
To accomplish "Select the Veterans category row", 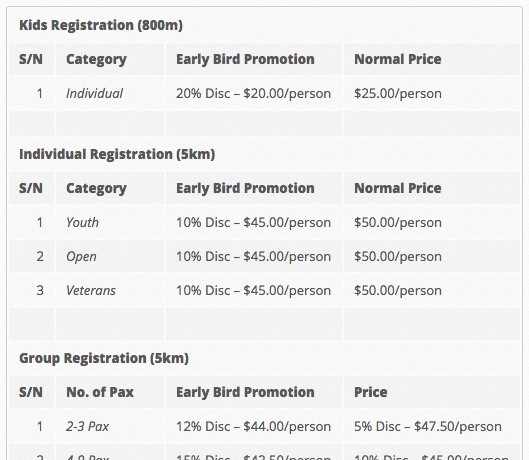I will pyautogui.click(x=264, y=290).
